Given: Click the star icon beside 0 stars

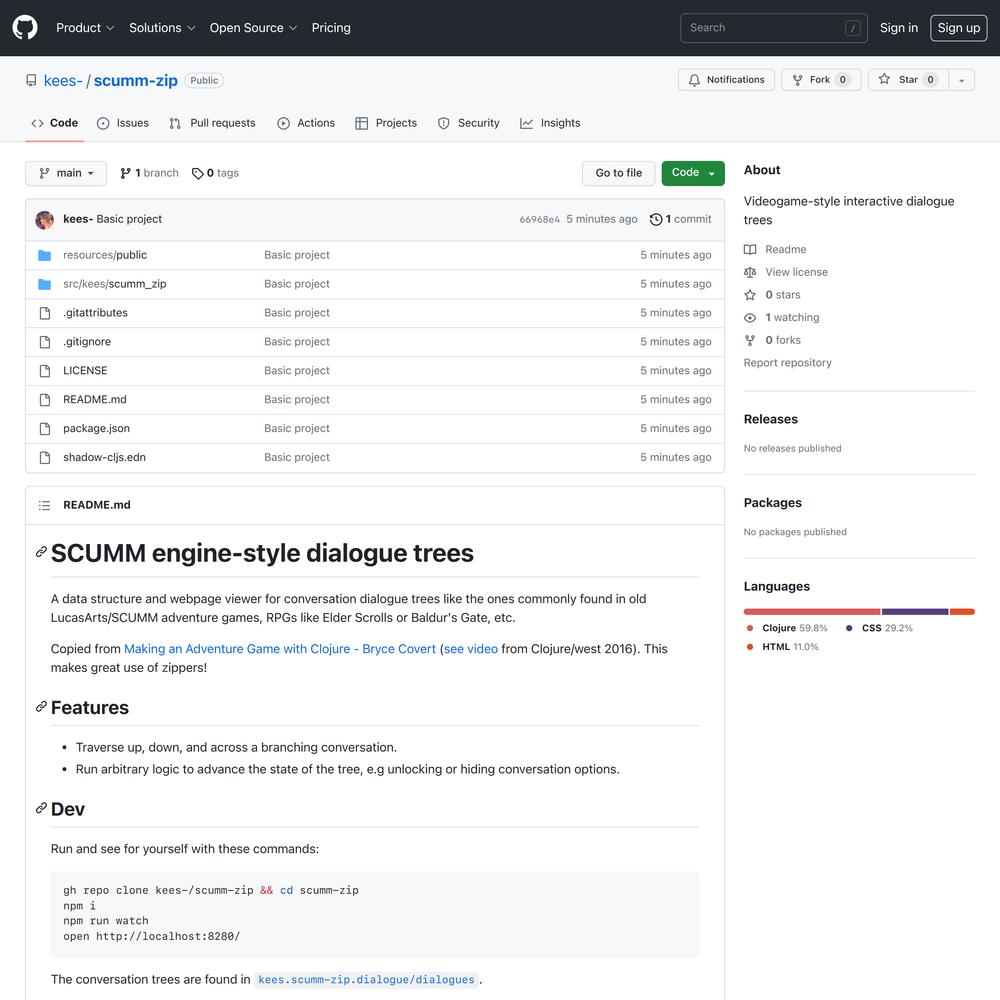Looking at the screenshot, I should coord(750,295).
